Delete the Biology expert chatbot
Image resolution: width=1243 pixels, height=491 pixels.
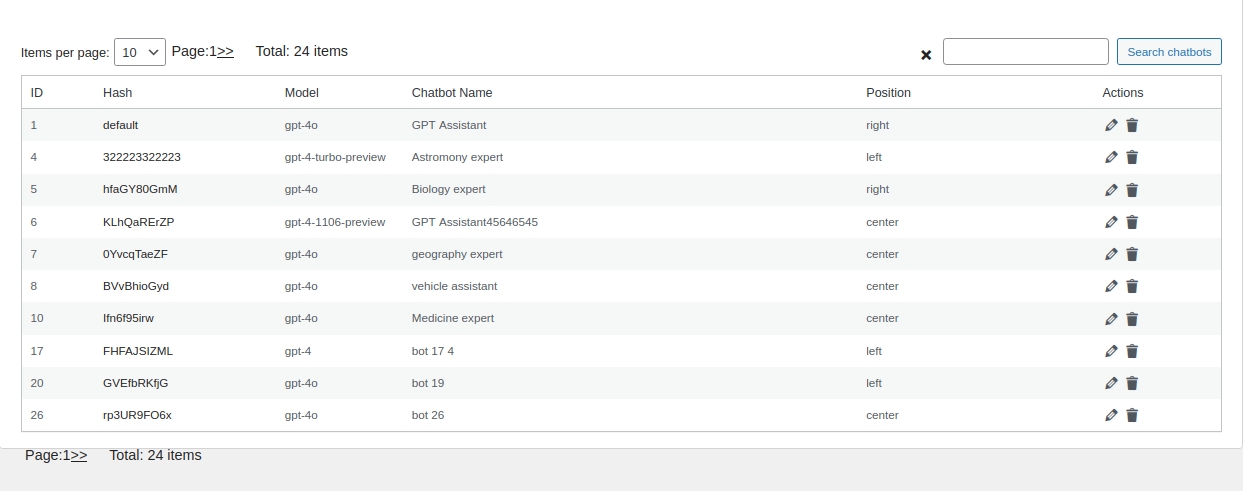(1132, 190)
